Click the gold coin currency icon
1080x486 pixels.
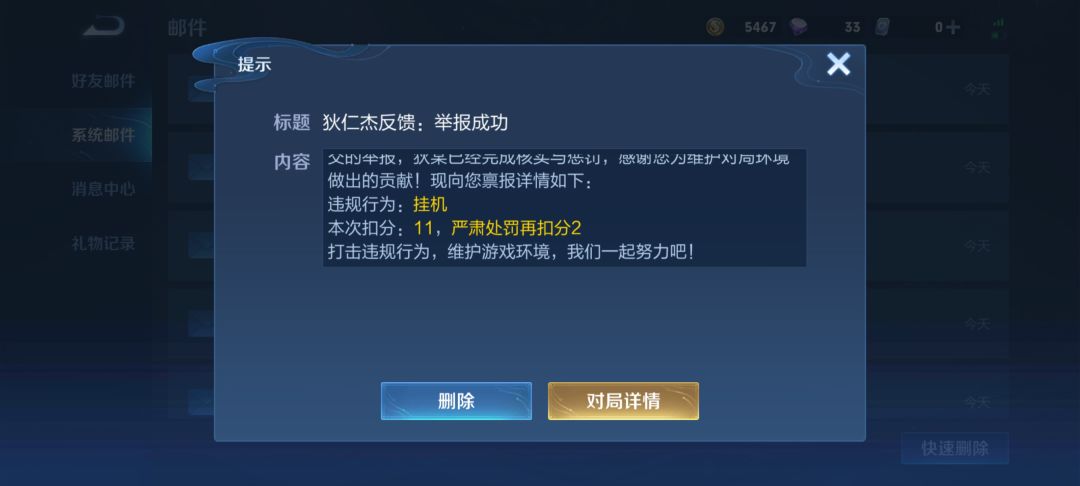(x=715, y=27)
